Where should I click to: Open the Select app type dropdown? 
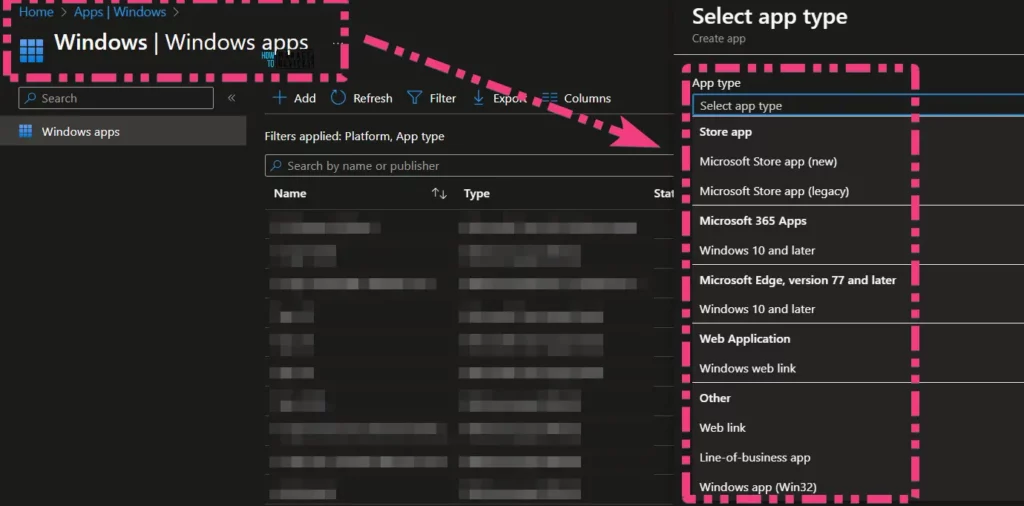(x=858, y=105)
